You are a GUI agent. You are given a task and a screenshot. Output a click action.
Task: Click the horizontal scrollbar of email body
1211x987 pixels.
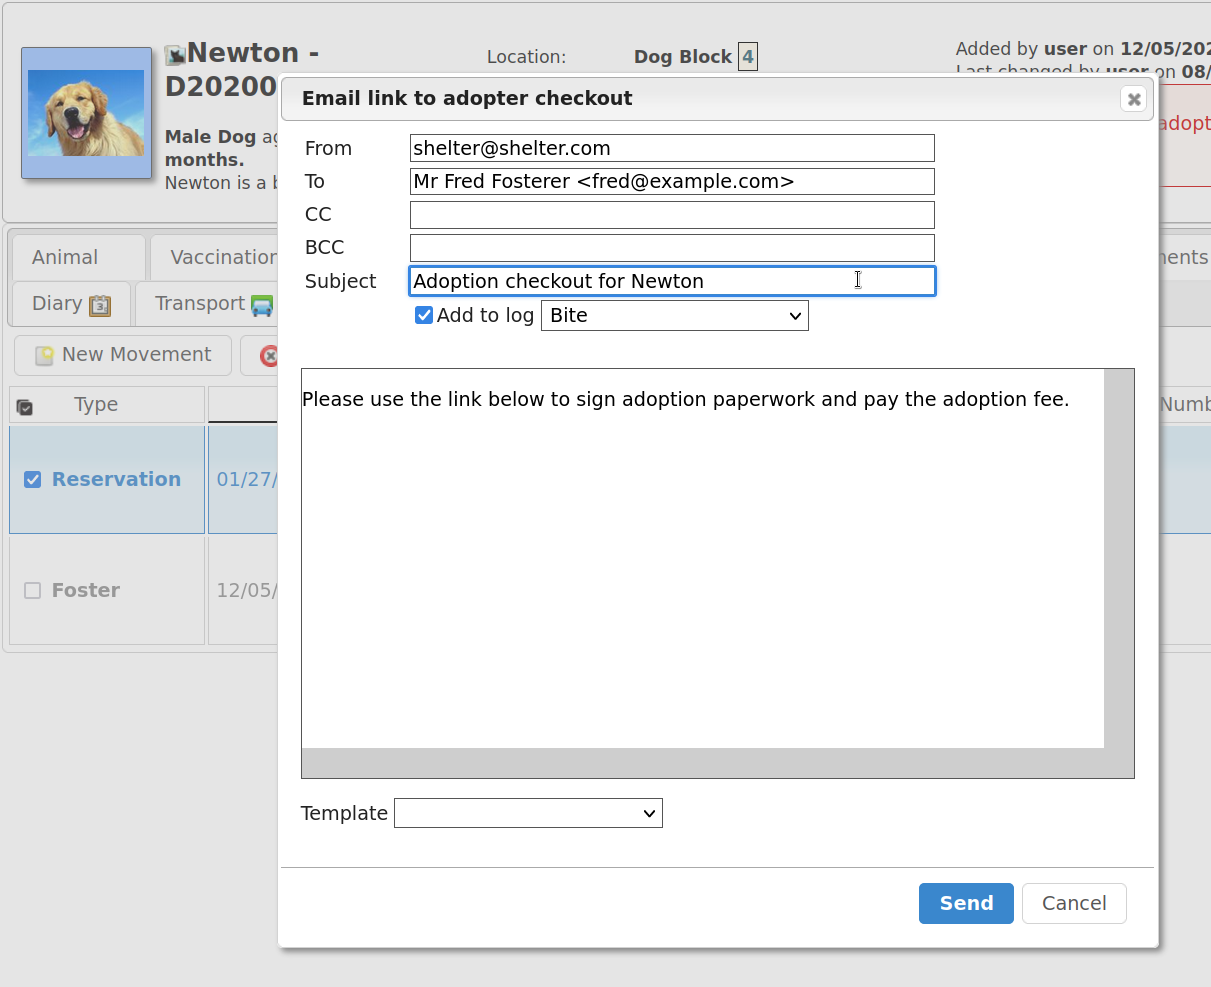coord(702,763)
